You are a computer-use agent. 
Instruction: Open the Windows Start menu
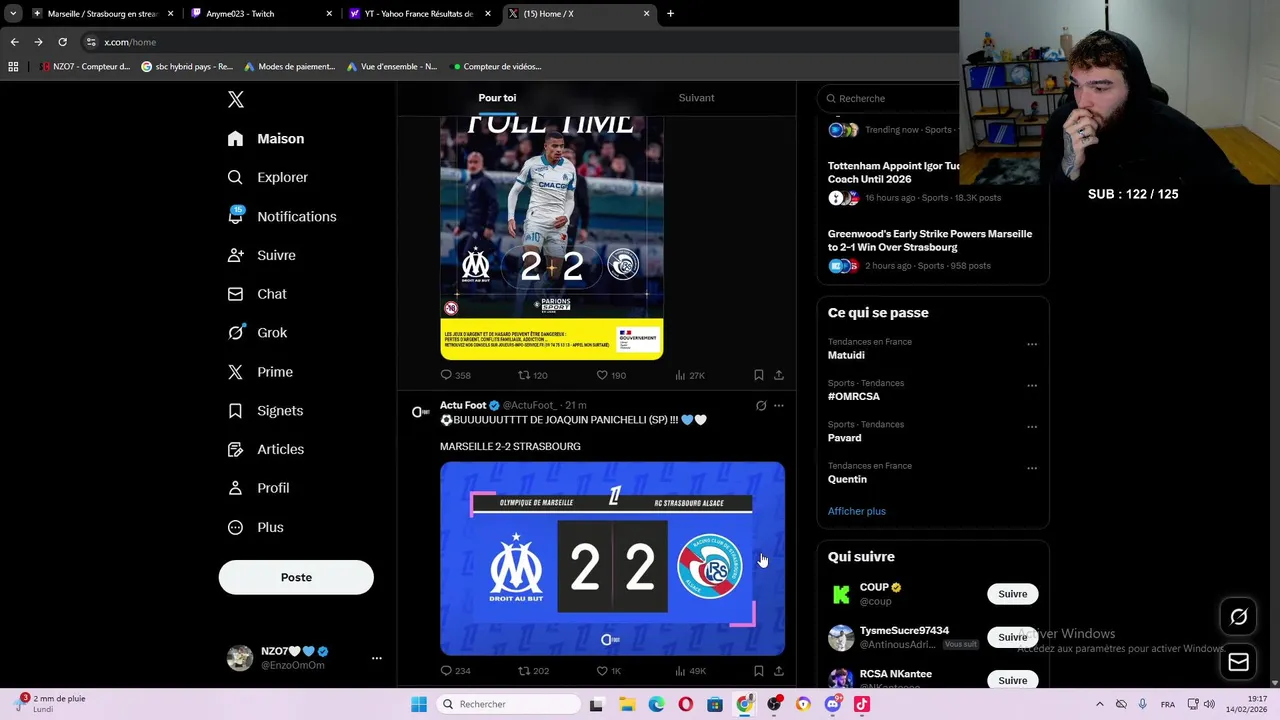point(418,704)
